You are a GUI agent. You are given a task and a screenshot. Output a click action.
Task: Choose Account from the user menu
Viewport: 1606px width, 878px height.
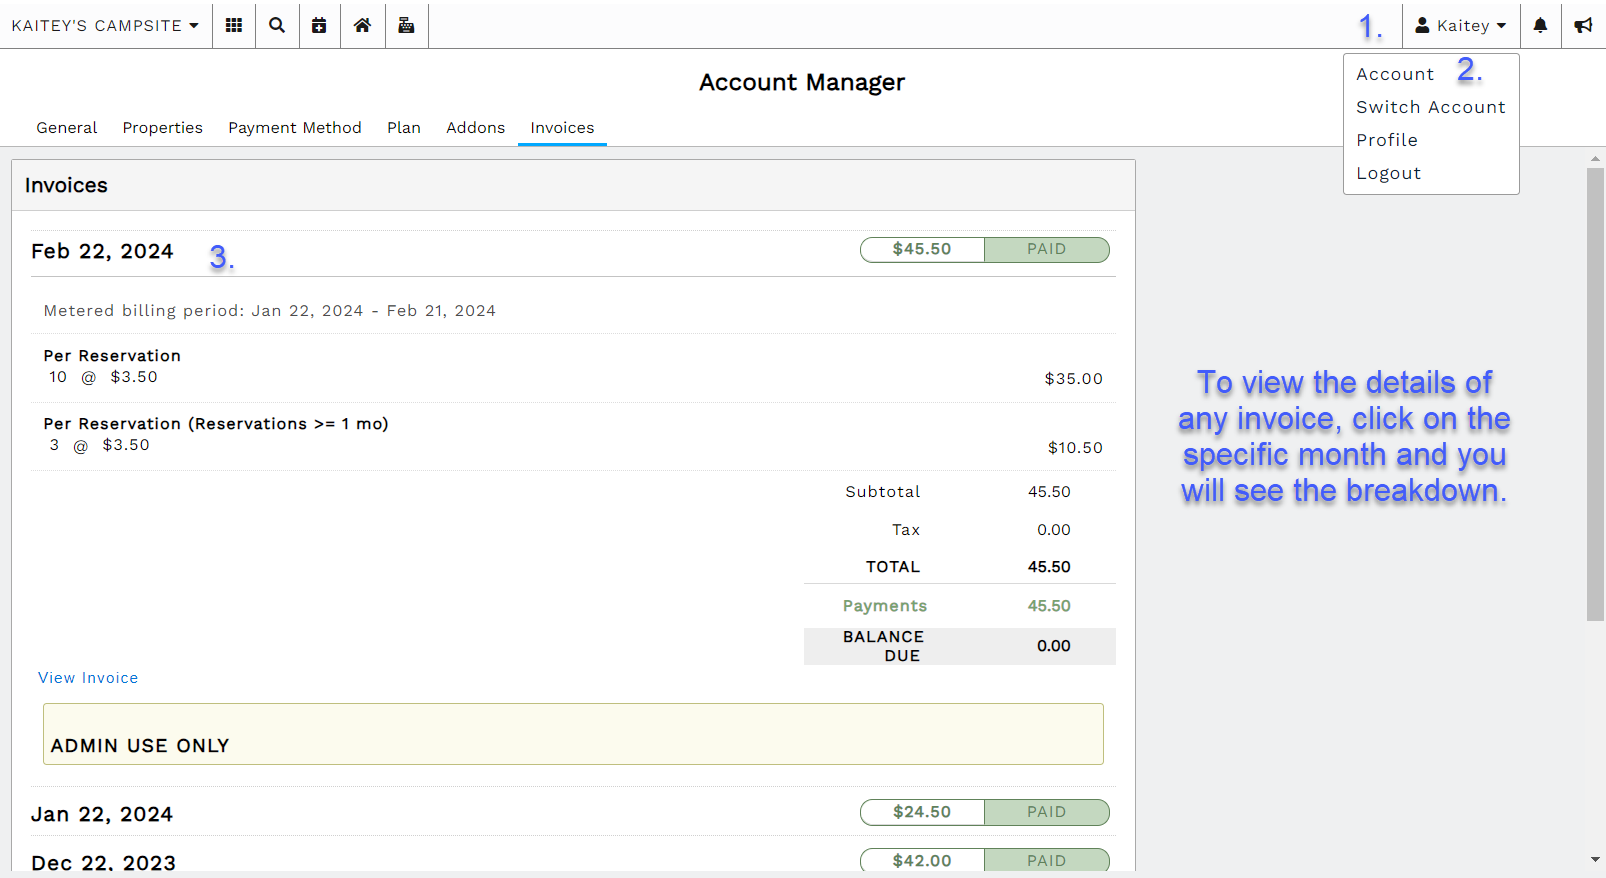1395,74
